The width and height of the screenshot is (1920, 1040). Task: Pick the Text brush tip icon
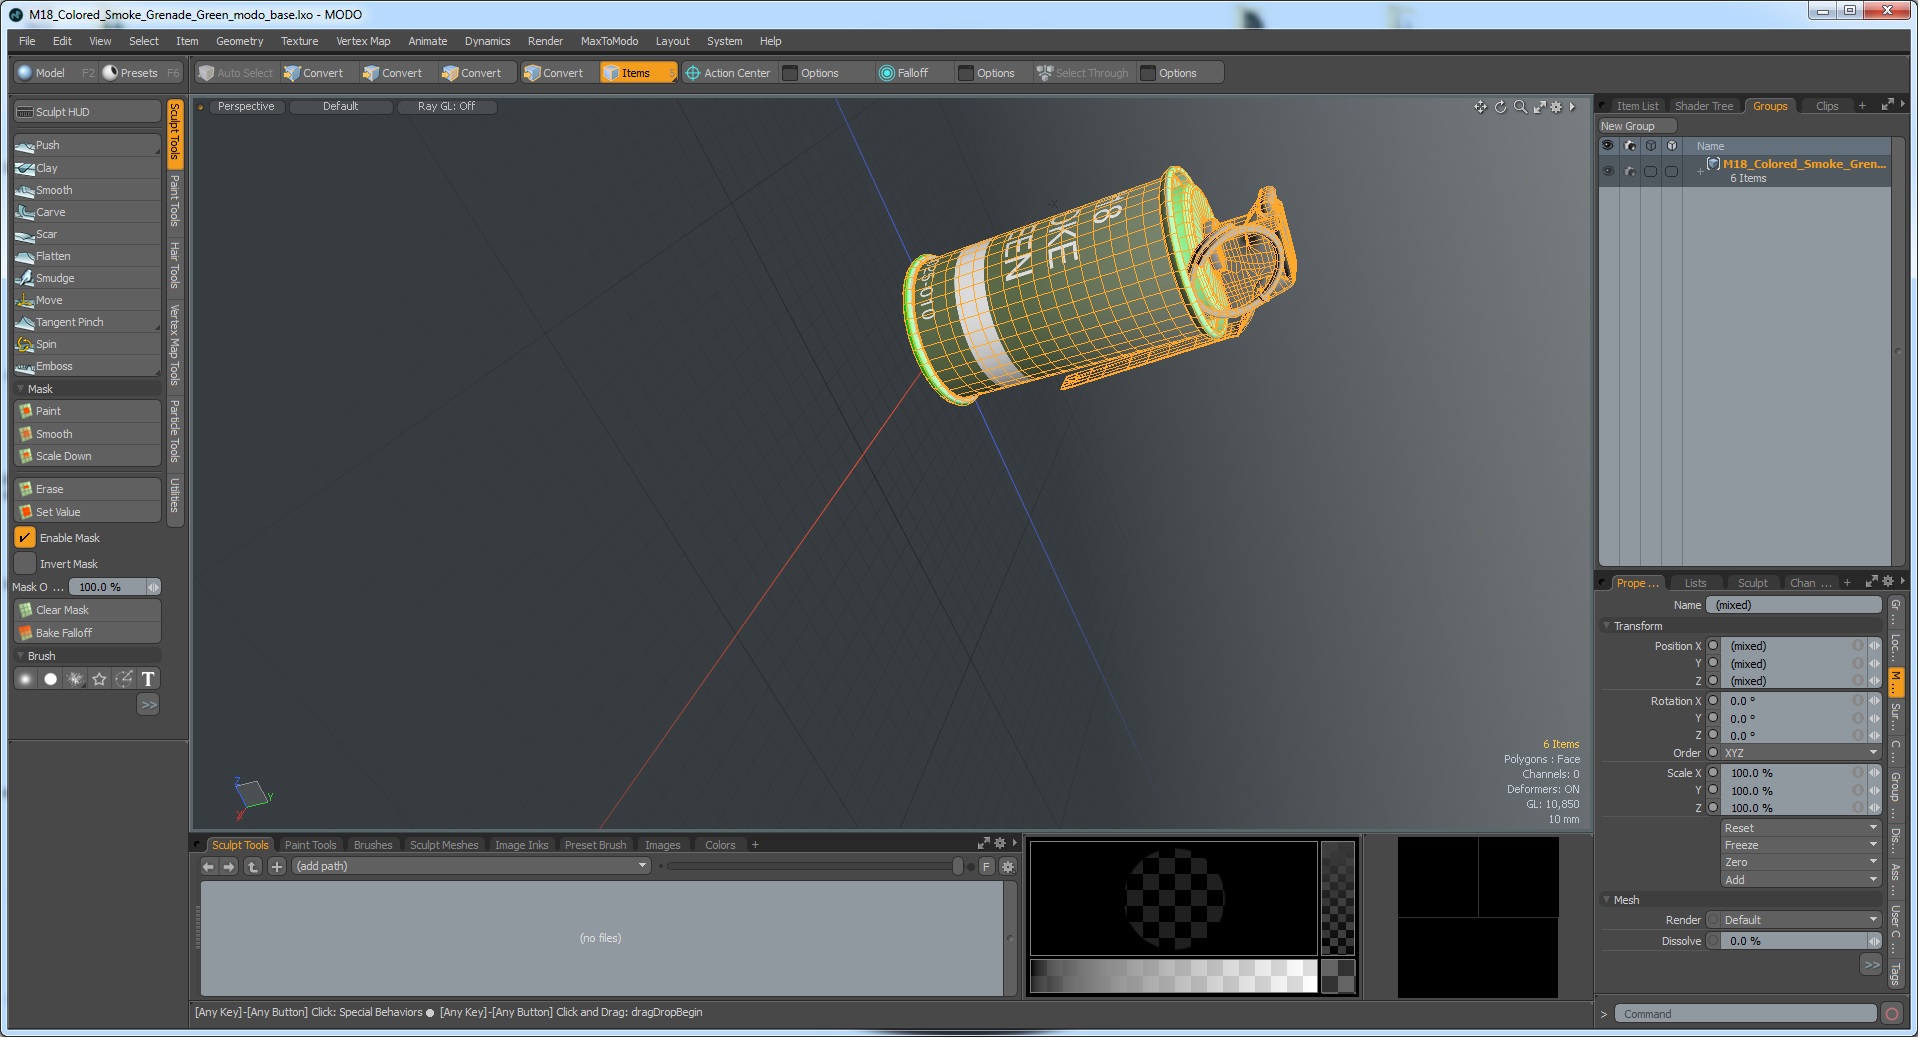(x=148, y=679)
